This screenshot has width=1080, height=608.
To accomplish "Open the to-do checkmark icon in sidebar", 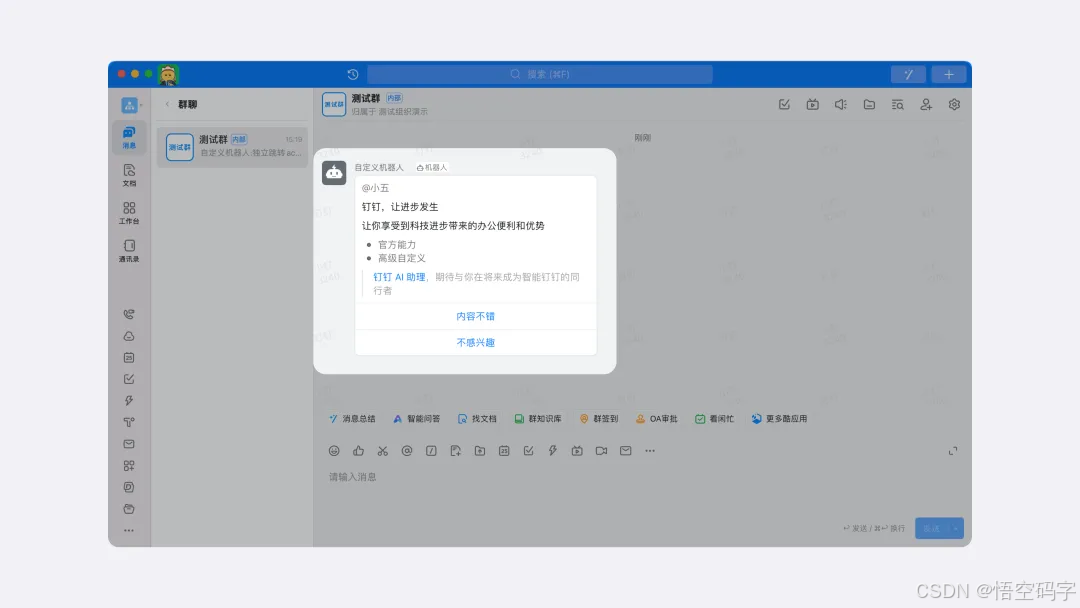I will coord(129,379).
